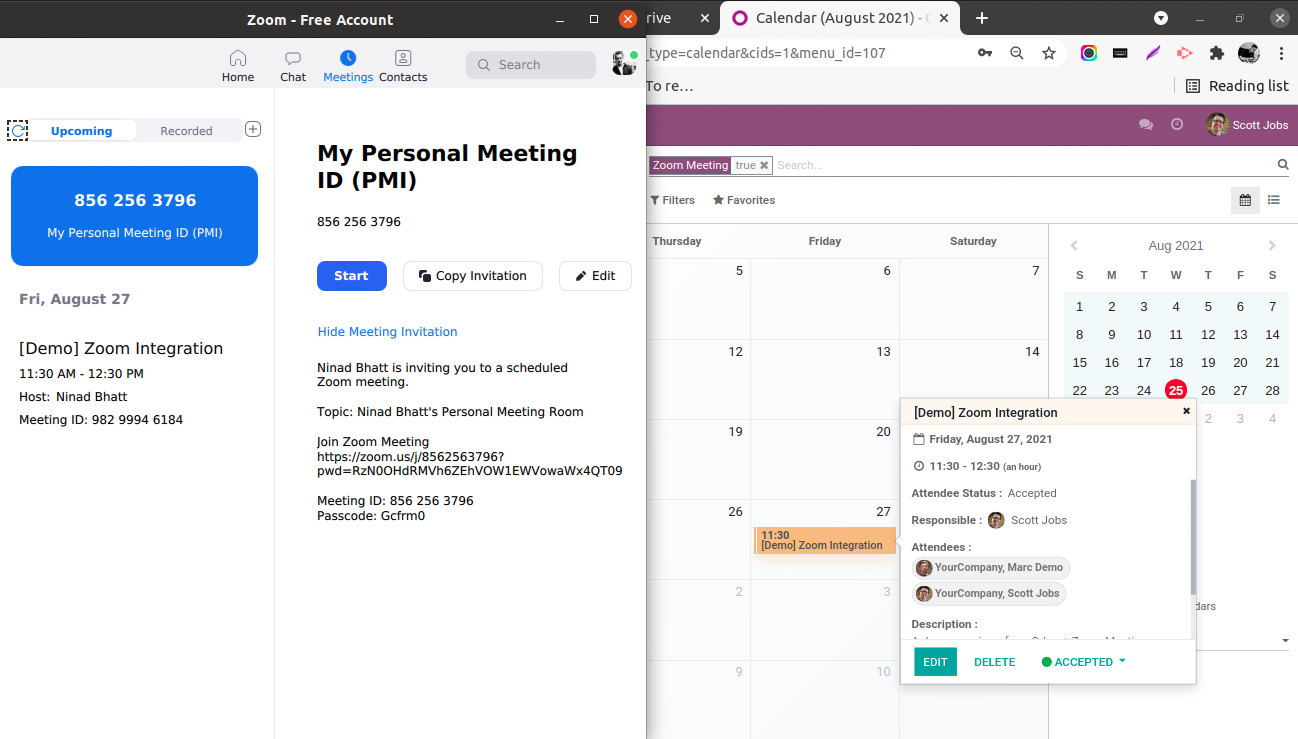Open the browser zoom level icon
This screenshot has height=739, width=1298.
pyautogui.click(x=1017, y=53)
